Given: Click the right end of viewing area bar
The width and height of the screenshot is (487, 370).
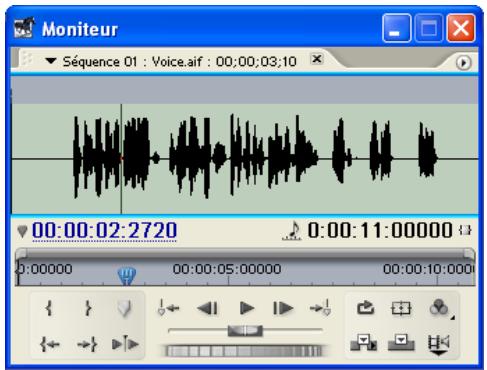Looking at the screenshot, I should click(x=469, y=253).
